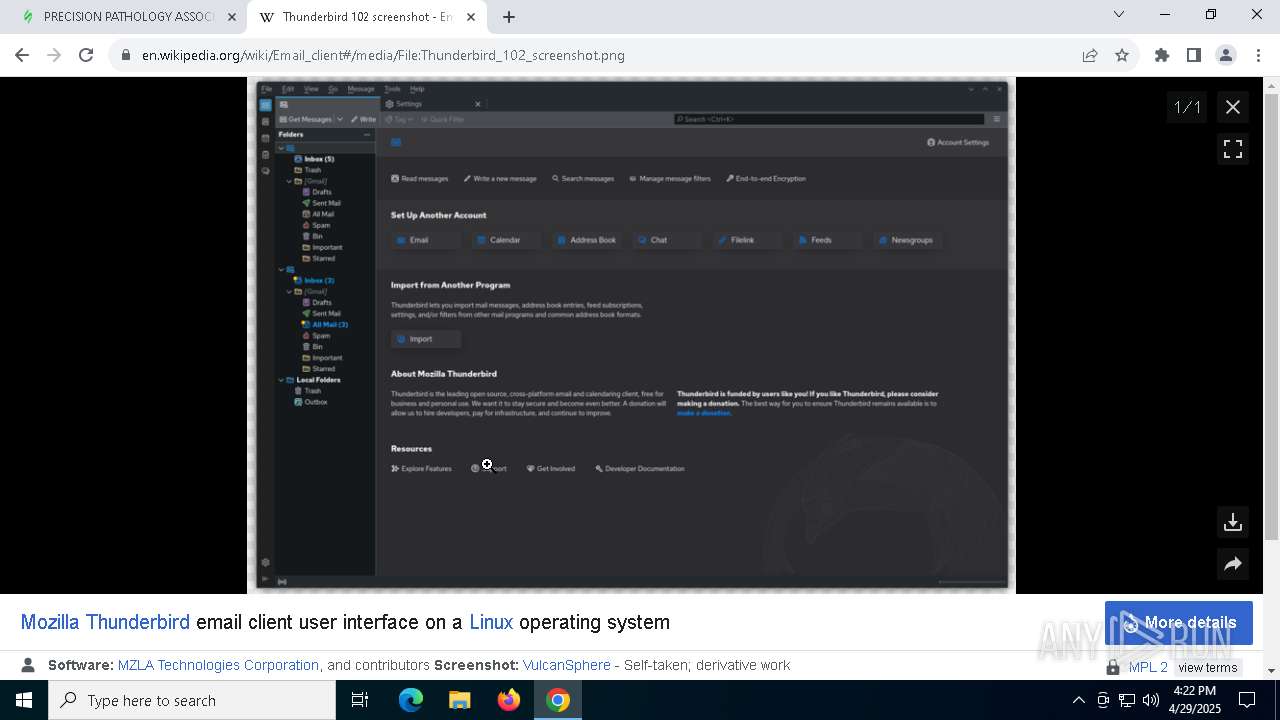Image resolution: width=1280 pixels, height=720 pixels.
Task: Open the tab search dropdown chevron
Action: click(1119, 15)
